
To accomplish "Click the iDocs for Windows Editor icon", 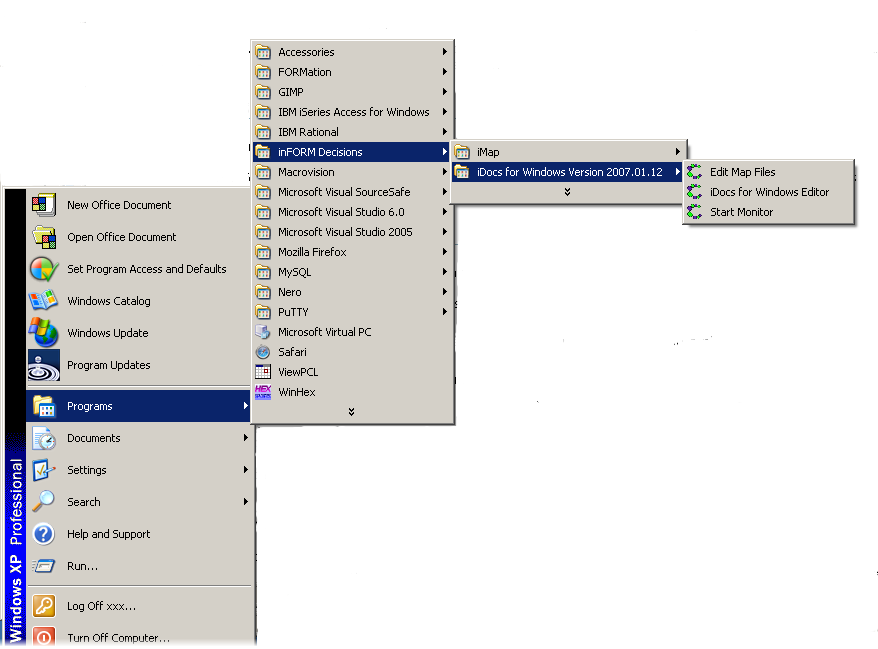I will [695, 192].
